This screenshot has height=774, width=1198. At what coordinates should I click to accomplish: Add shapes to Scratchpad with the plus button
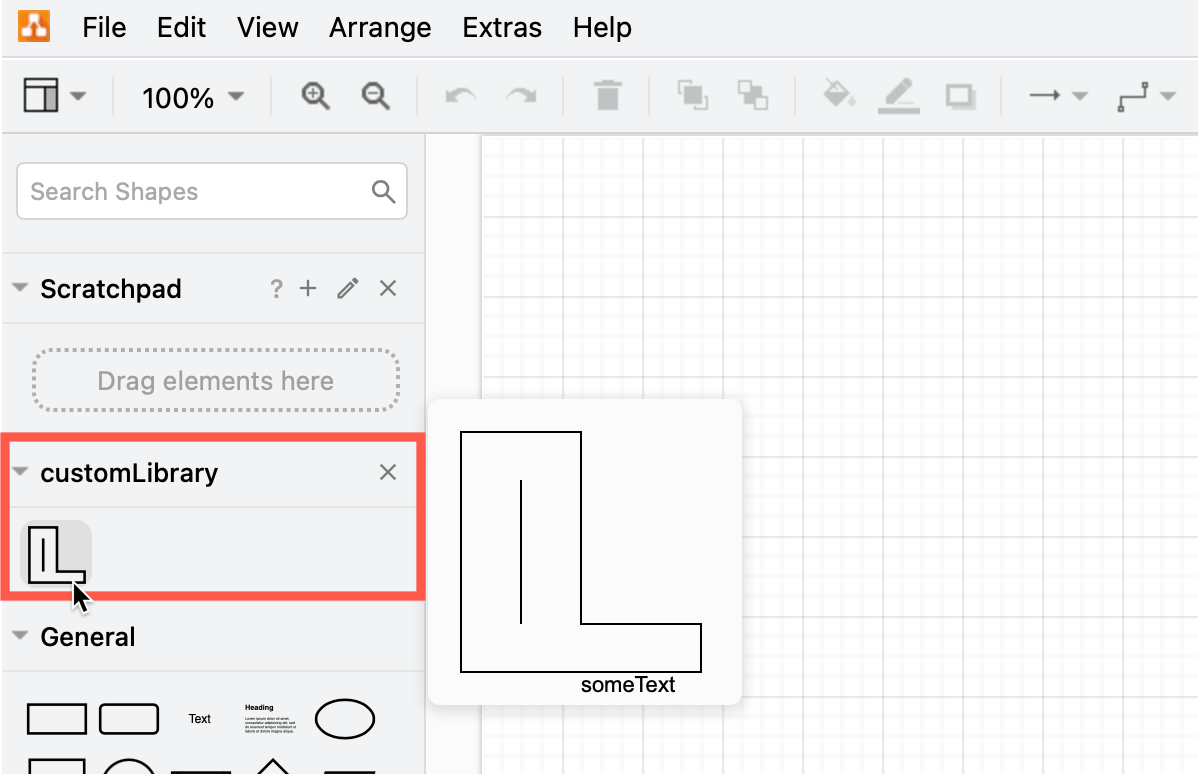(308, 288)
